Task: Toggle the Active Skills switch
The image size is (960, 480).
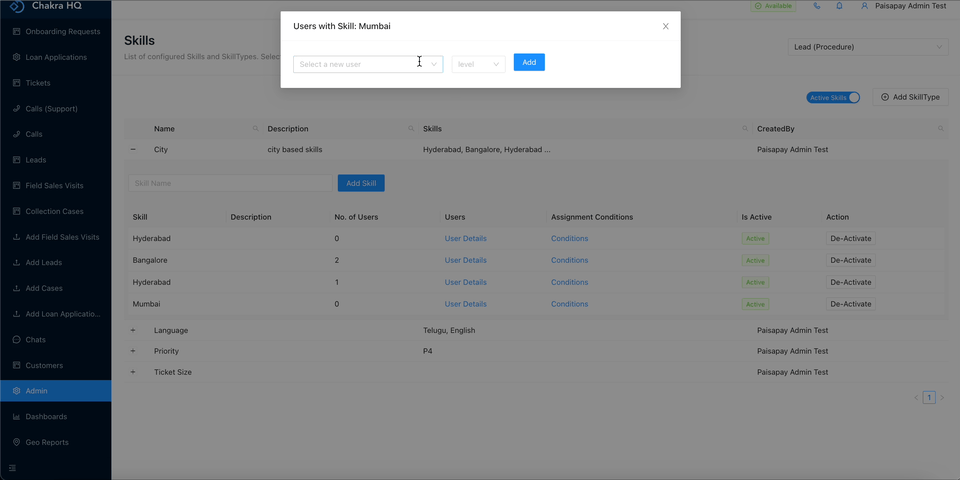Action: (833, 97)
